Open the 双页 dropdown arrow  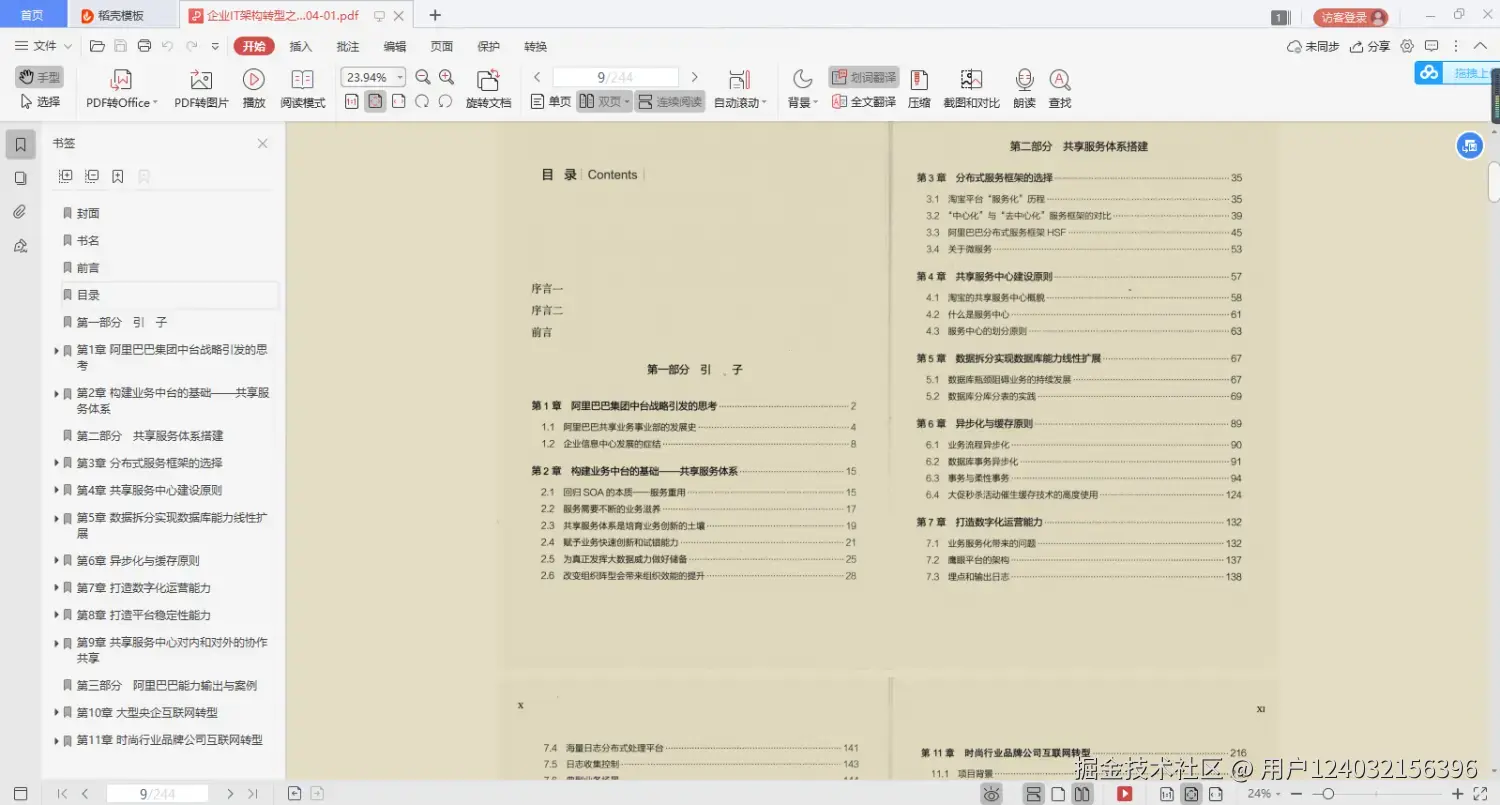click(628, 102)
